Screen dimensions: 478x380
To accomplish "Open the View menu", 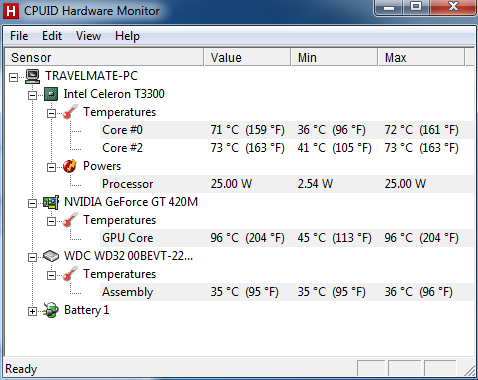I will pyautogui.click(x=88, y=36).
